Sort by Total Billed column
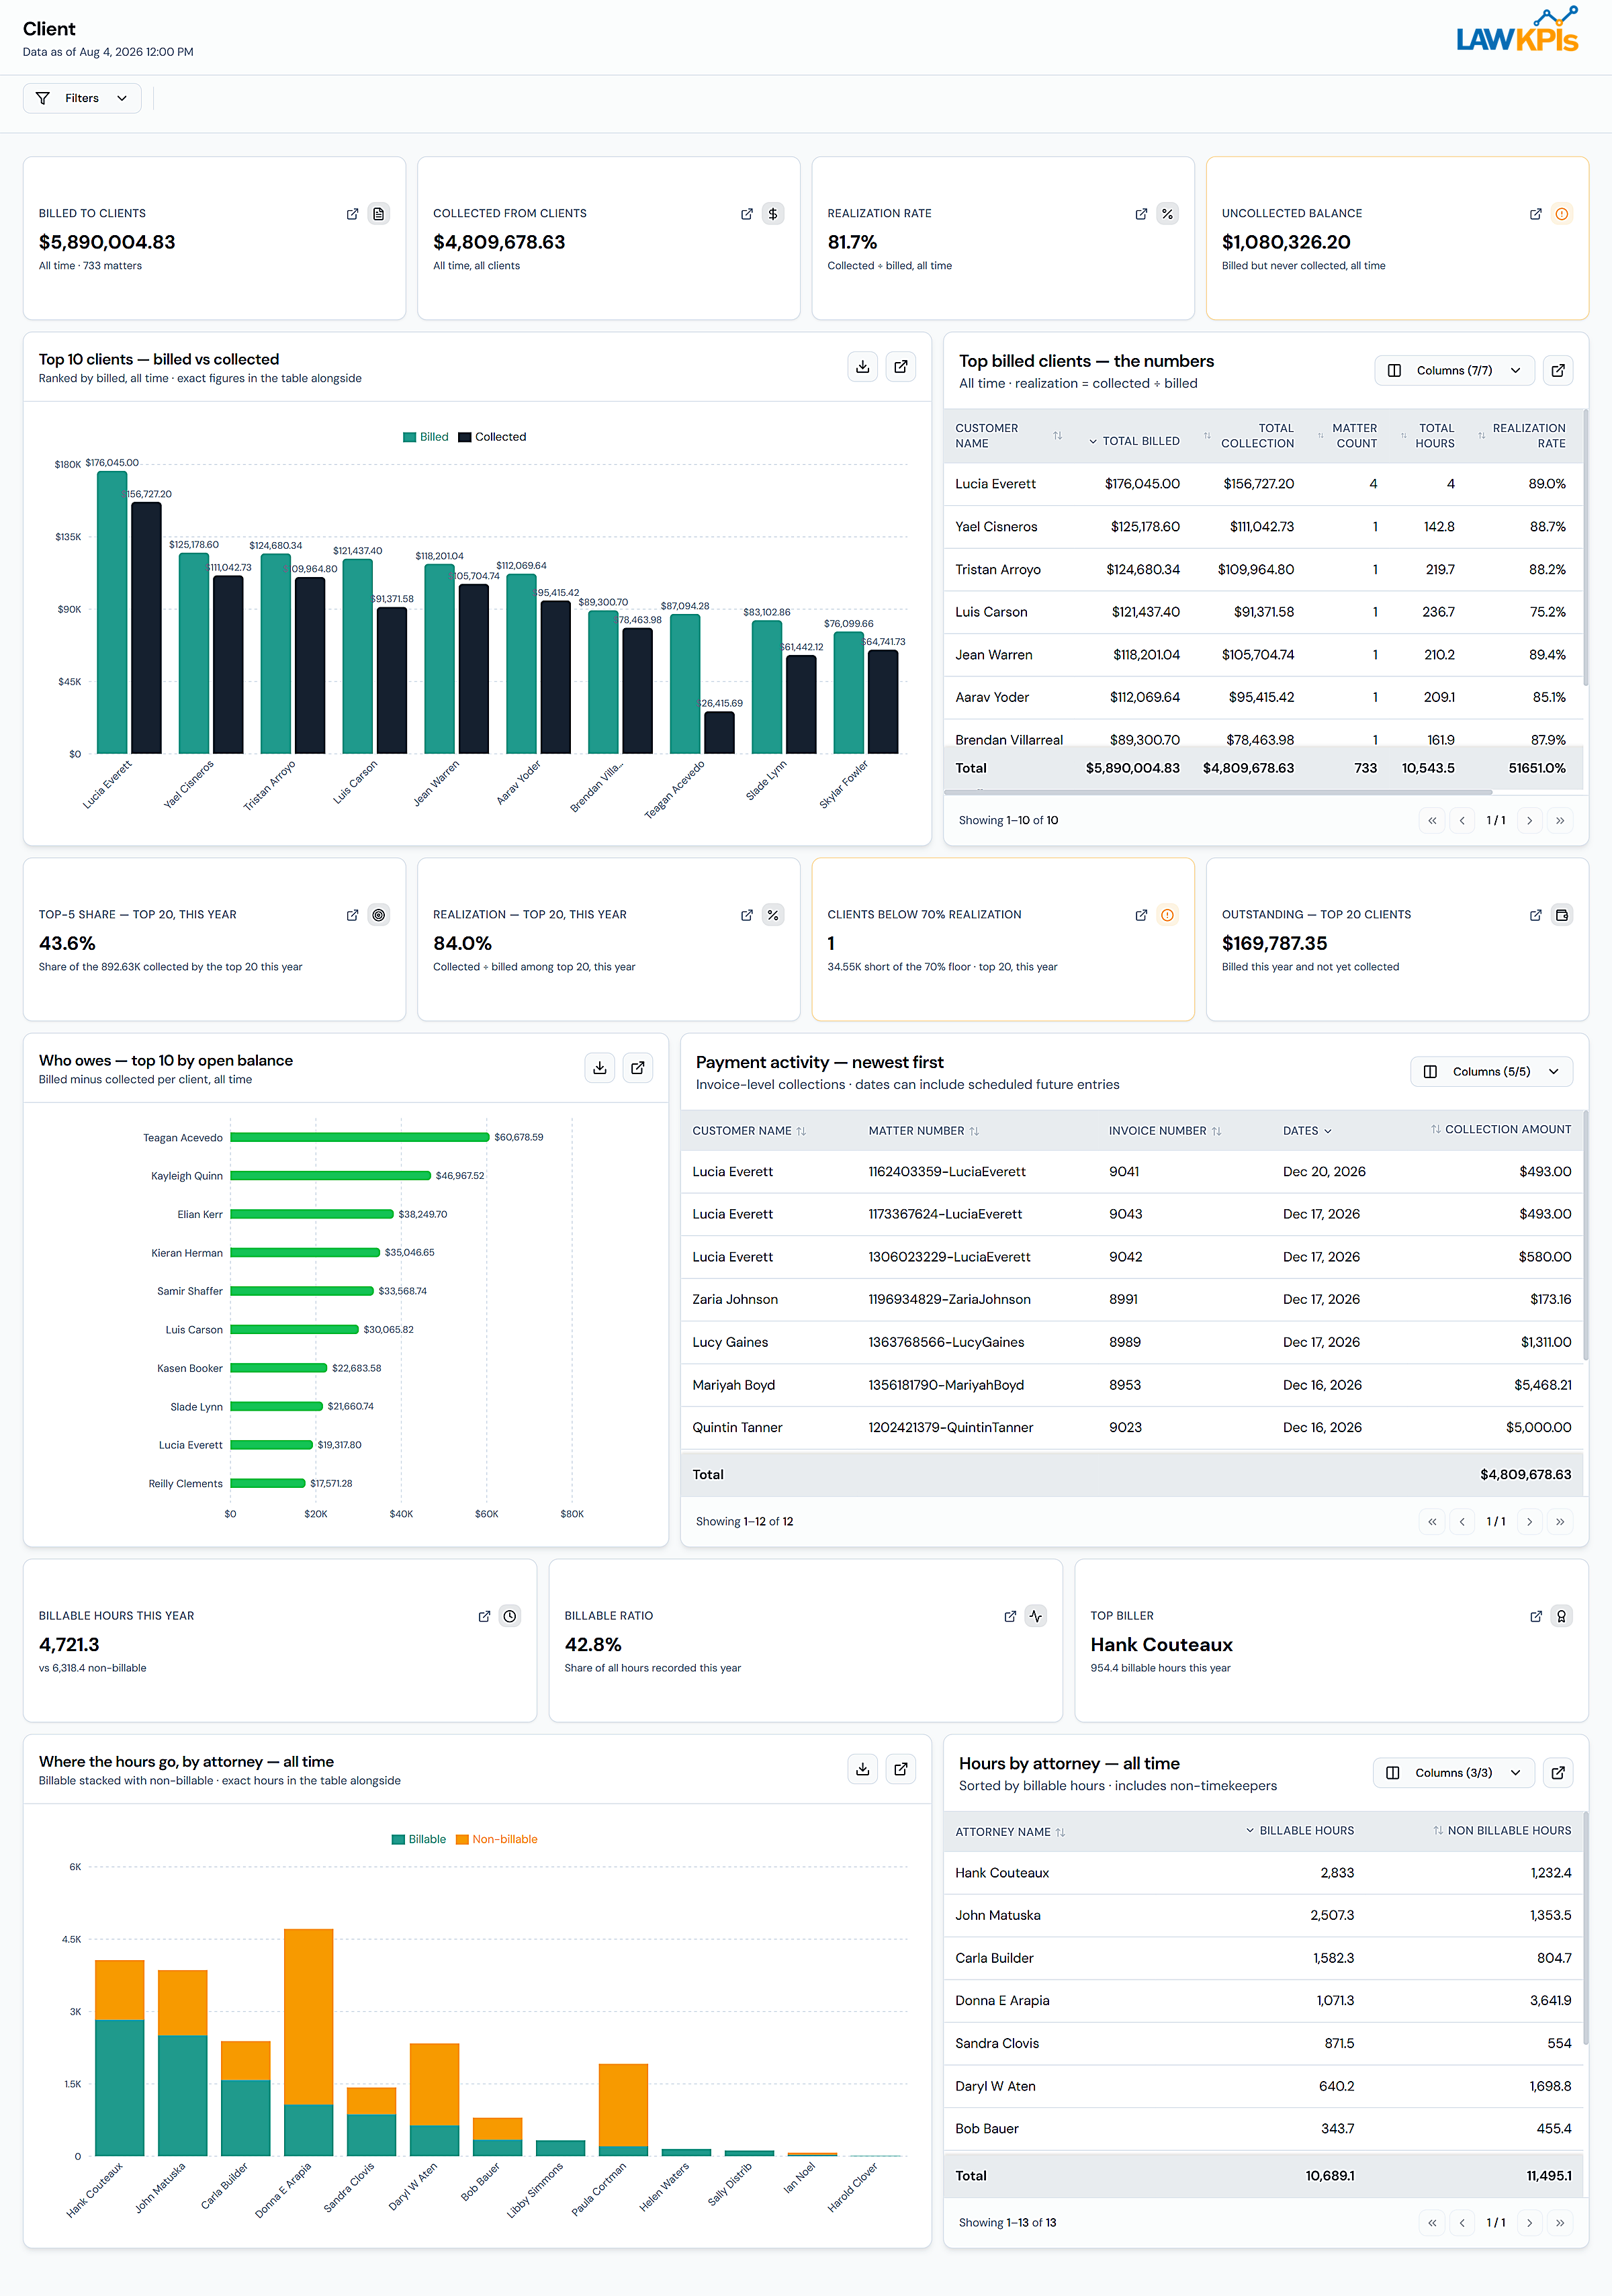This screenshot has height=2296, width=1612. (1134, 441)
